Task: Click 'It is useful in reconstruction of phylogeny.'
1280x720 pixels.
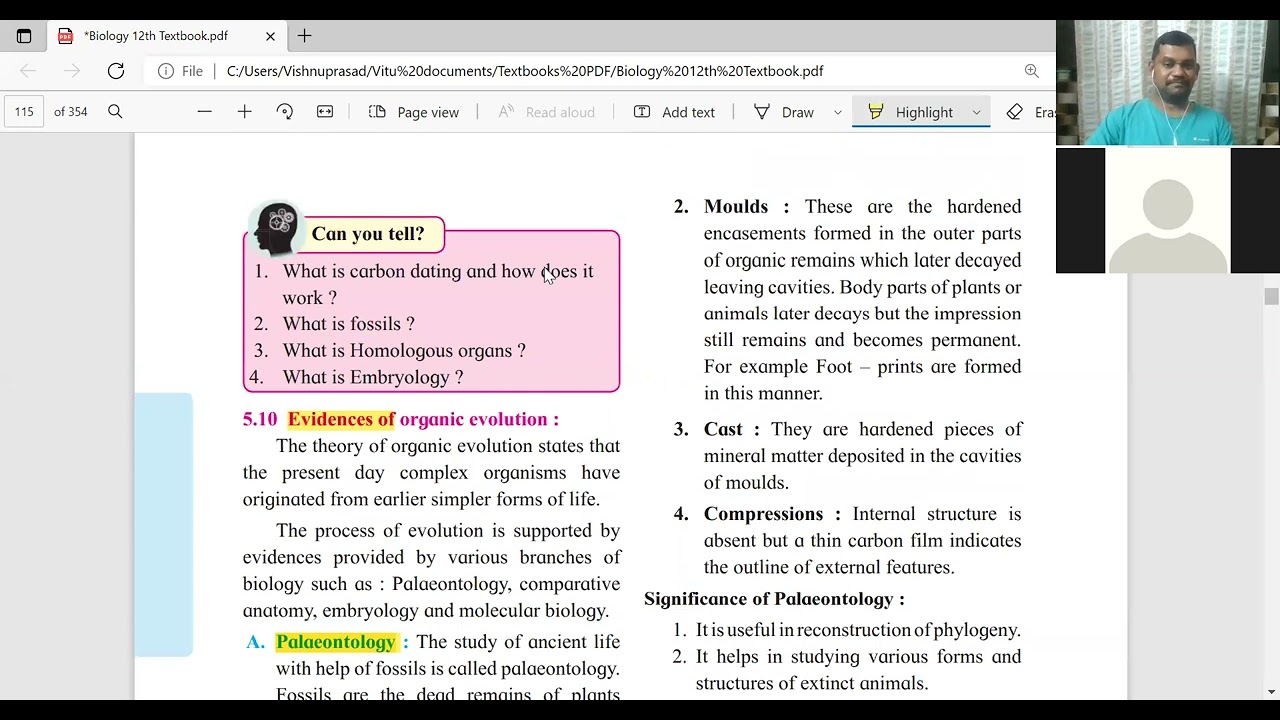Action: pos(858,630)
